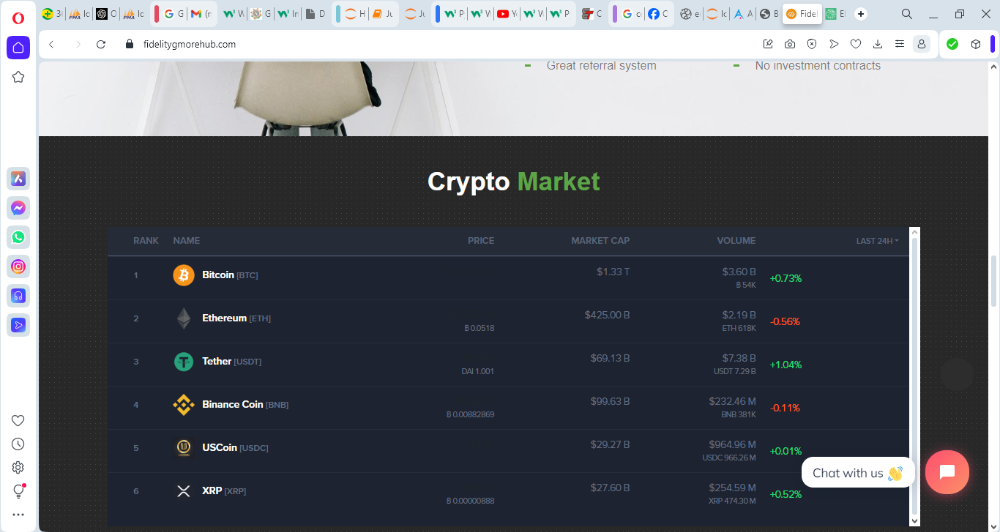Click the Binance Coin logo
Image resolution: width=1000 pixels, height=532 pixels.
click(184, 405)
